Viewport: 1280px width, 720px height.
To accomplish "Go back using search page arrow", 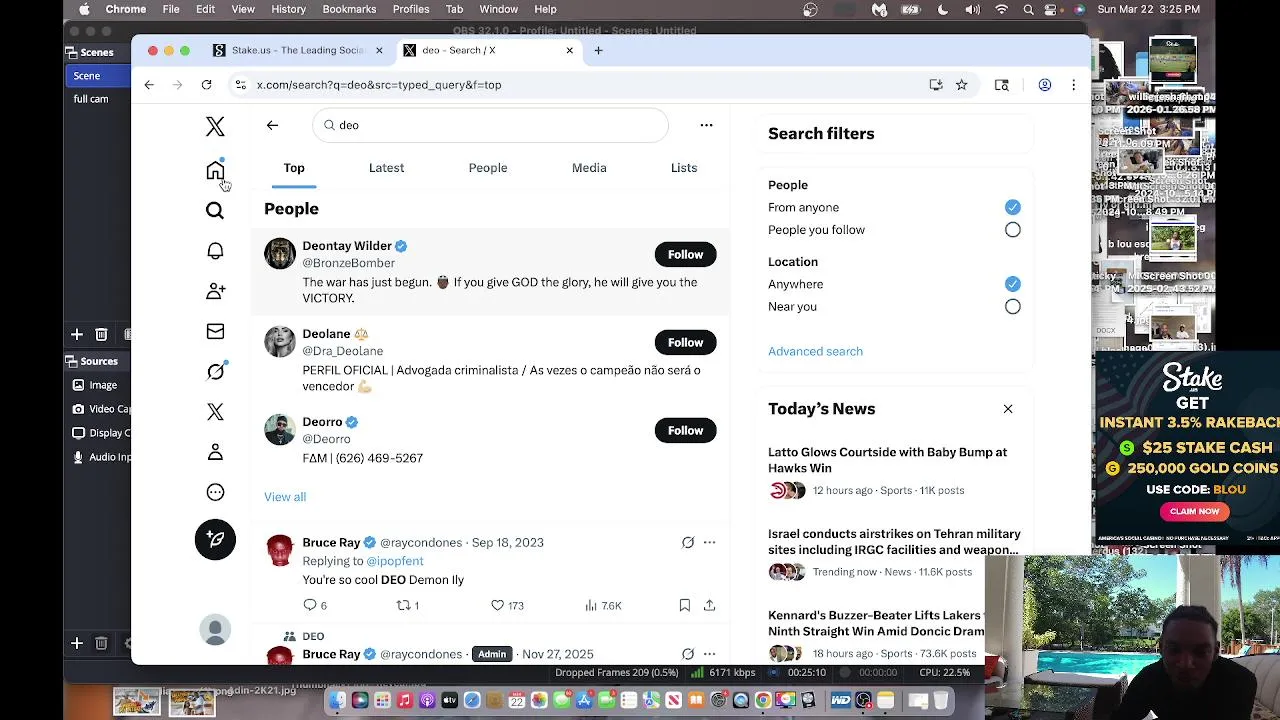I will pos(272,125).
